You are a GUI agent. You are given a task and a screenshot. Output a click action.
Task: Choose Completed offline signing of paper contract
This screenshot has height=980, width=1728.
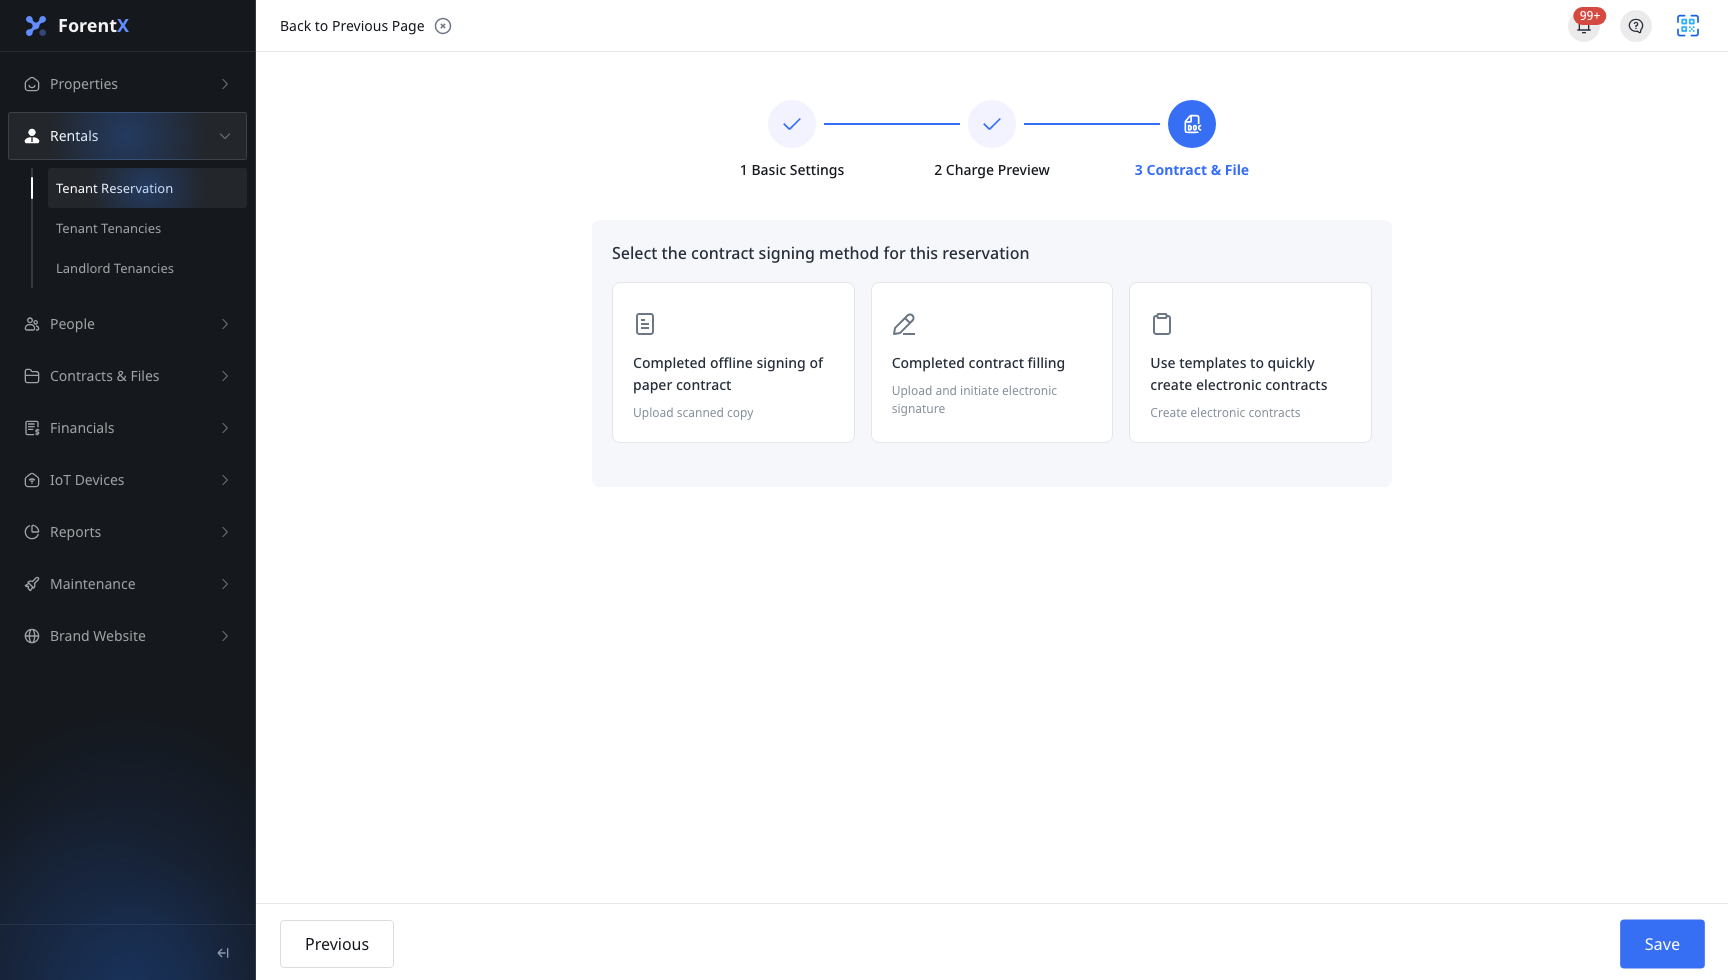(x=733, y=362)
